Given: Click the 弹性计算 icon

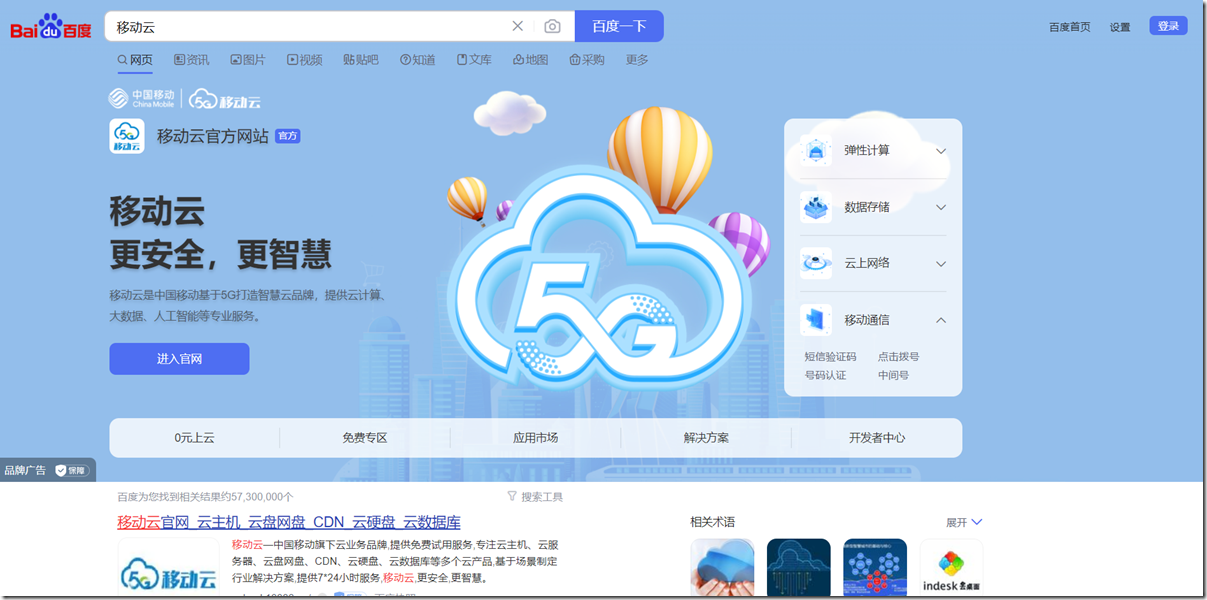Looking at the screenshot, I should click(x=816, y=151).
